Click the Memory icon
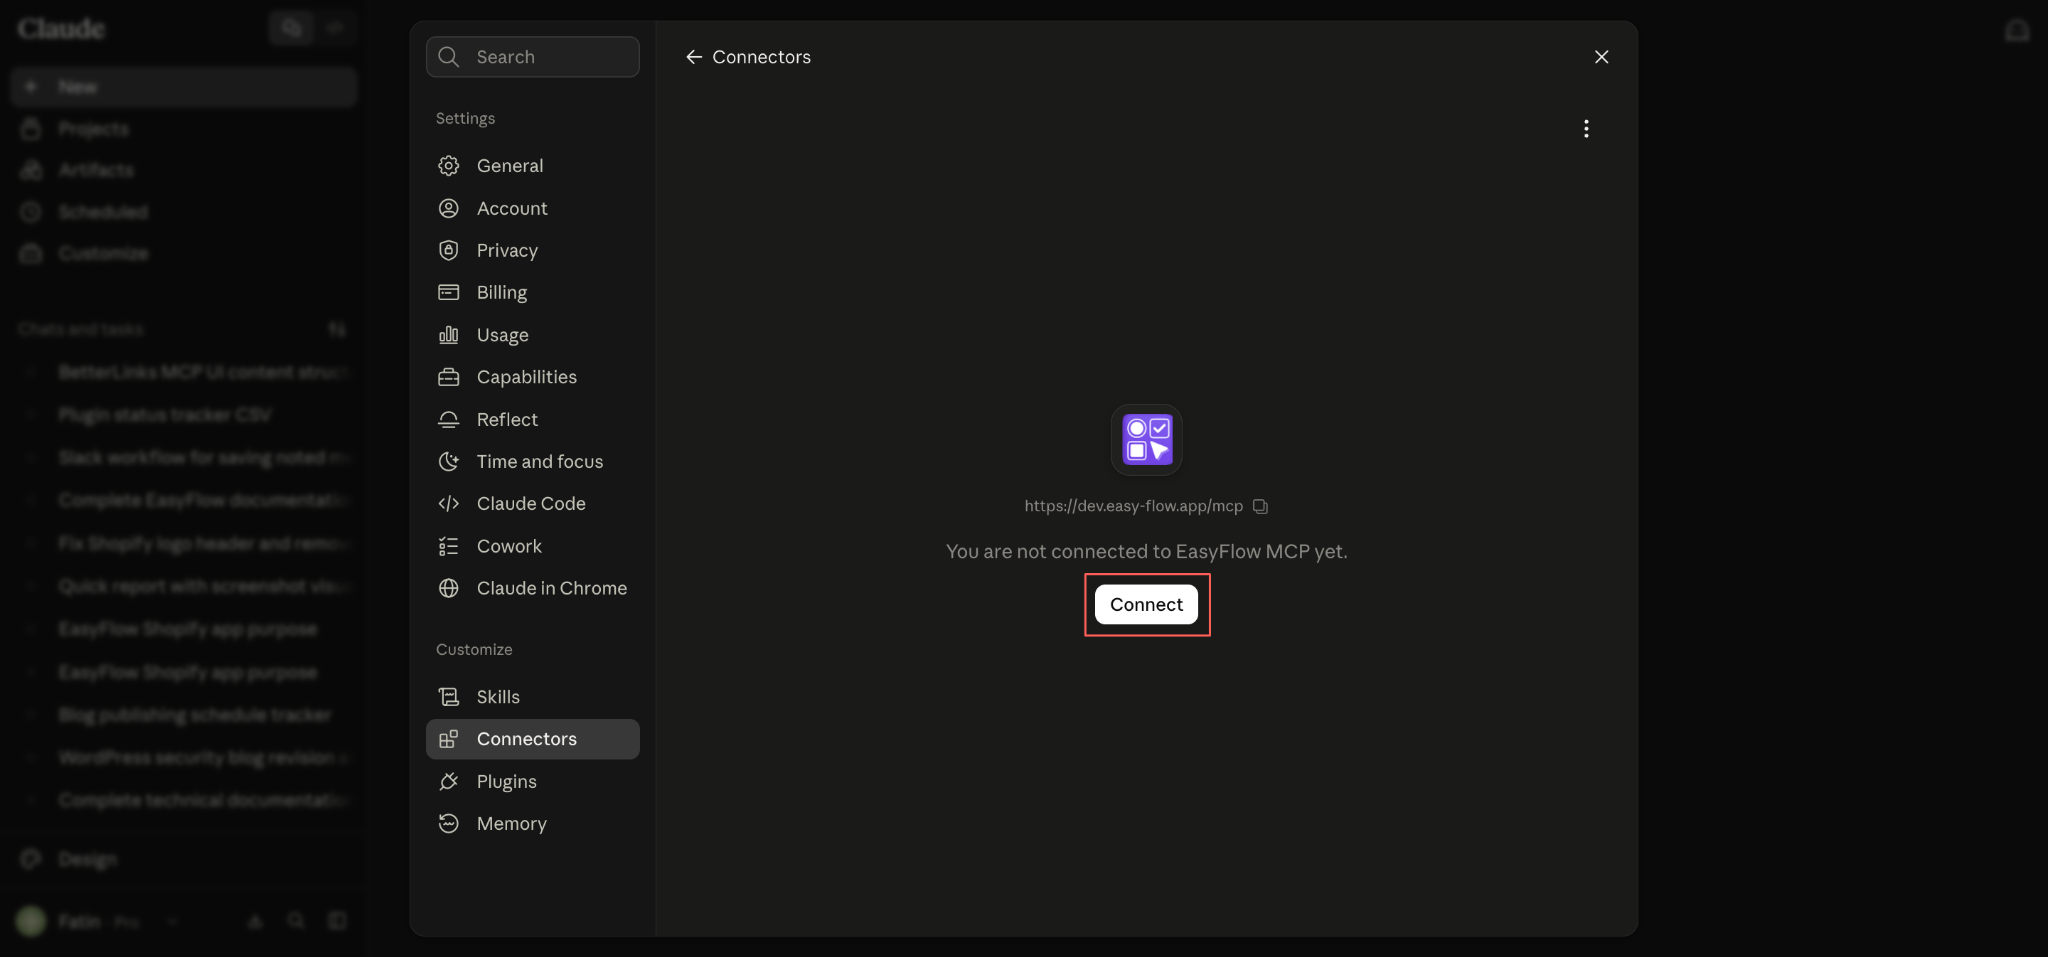Viewport: 2048px width, 957px height. [x=449, y=823]
